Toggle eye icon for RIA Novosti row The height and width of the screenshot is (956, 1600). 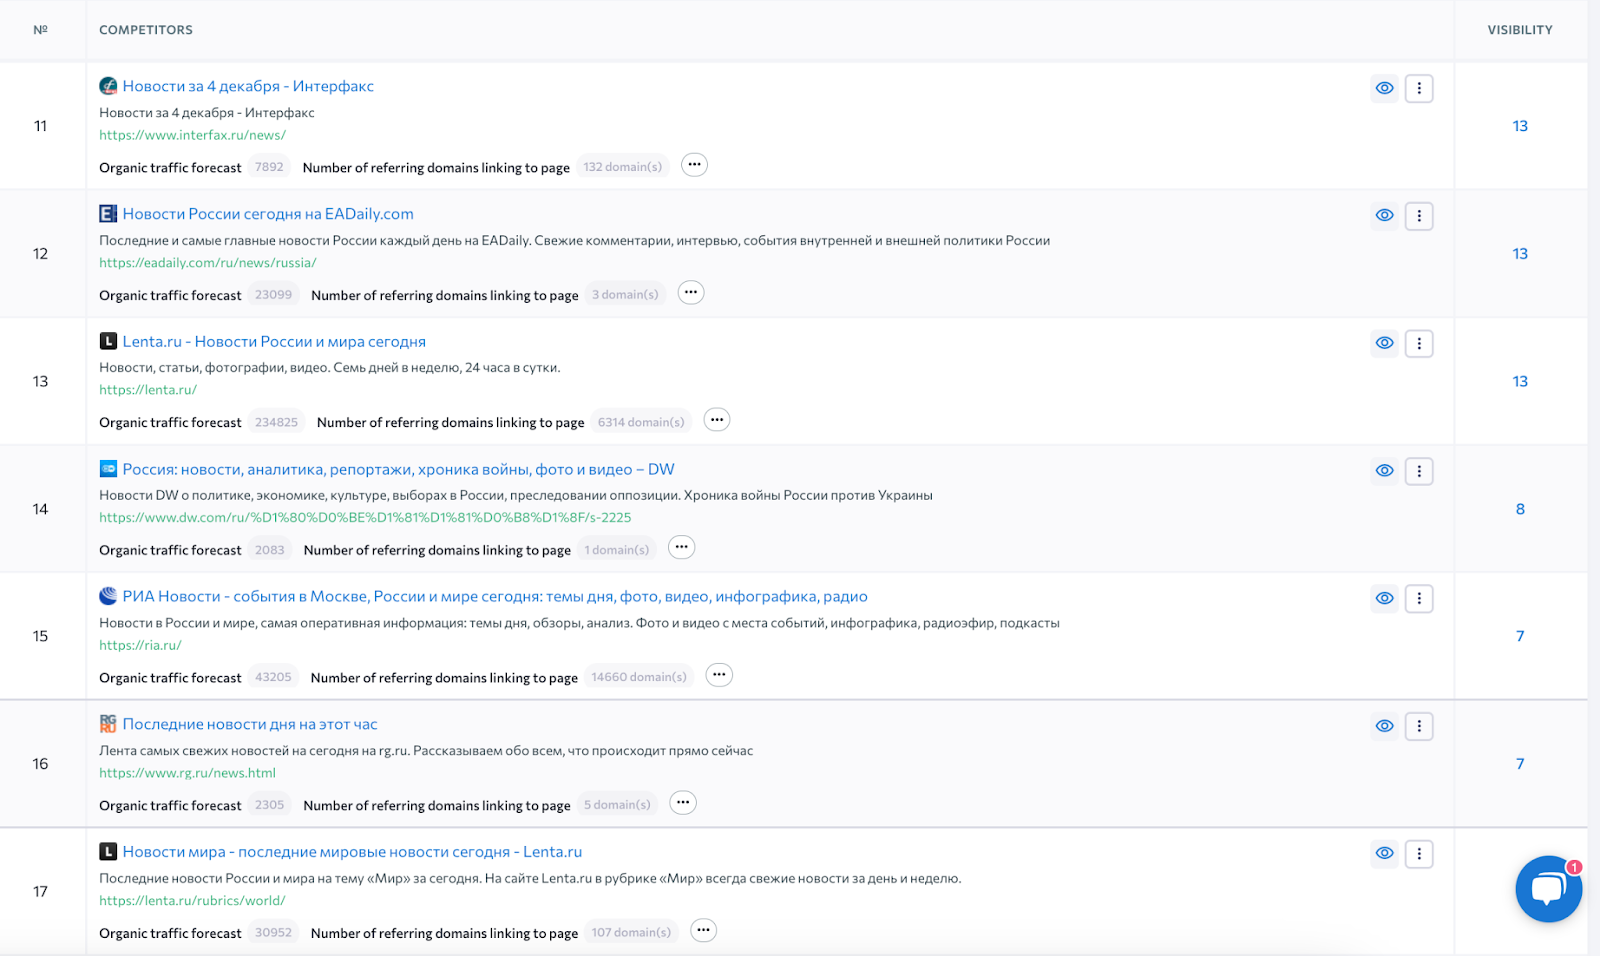pos(1384,598)
